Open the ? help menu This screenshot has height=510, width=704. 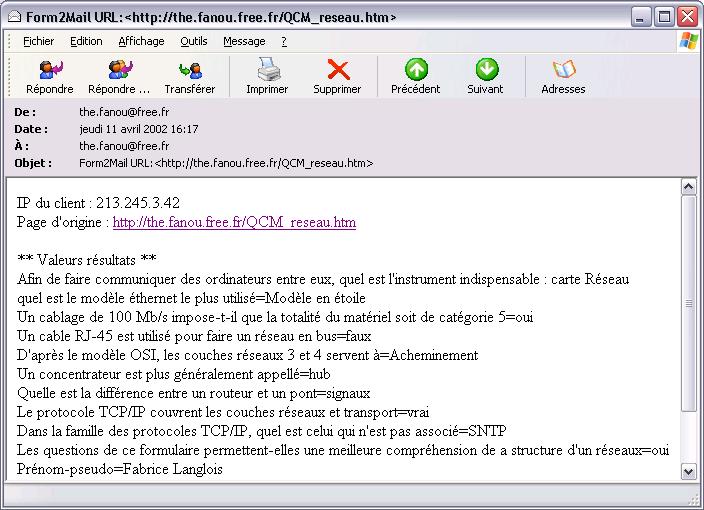284,41
